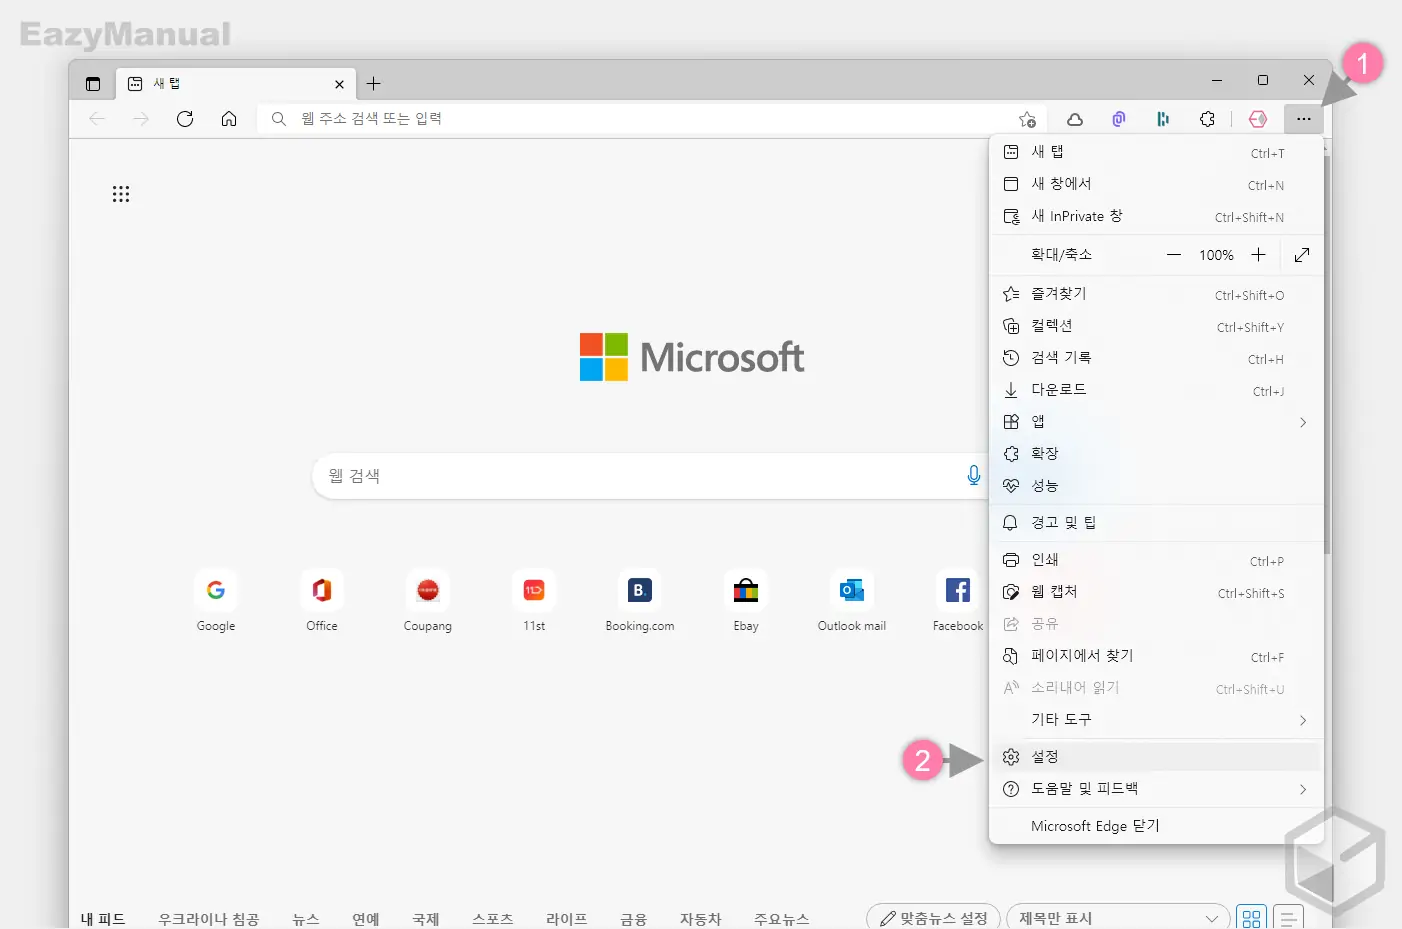Click the 웹 검색 search box
This screenshot has width=1402, height=929.
[650, 476]
